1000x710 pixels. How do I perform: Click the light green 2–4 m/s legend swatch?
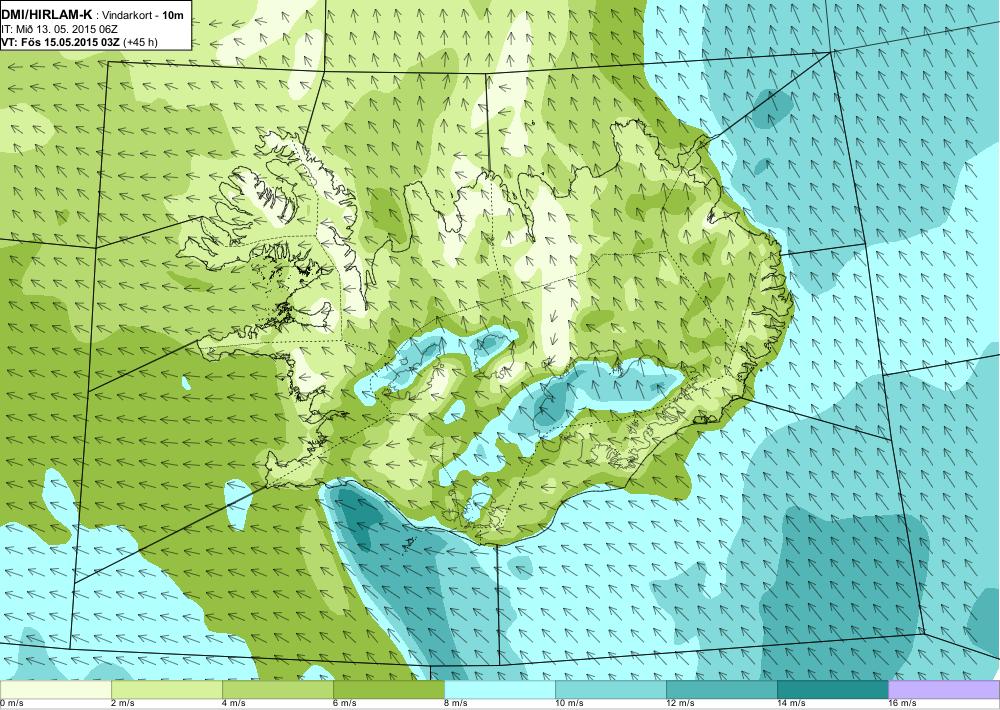point(166,689)
